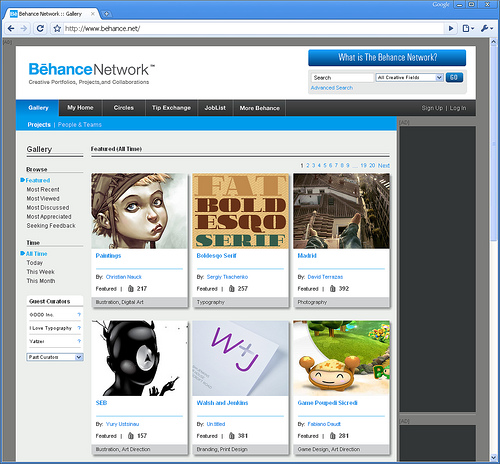
Task: Open a new tab with the plus icon
Action: [106, 14]
